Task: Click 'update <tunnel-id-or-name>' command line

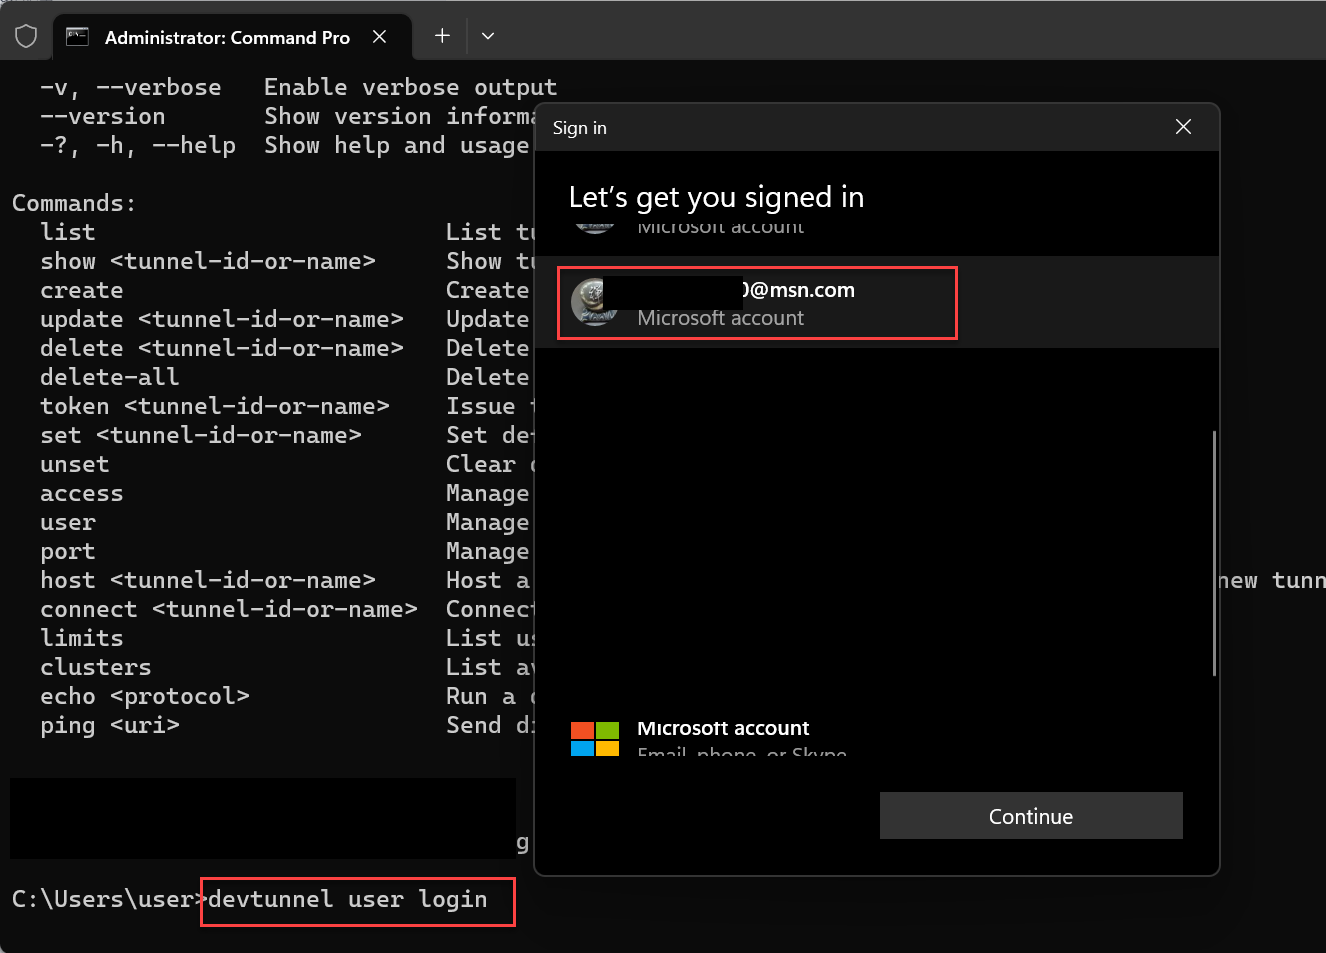Action: (x=222, y=319)
